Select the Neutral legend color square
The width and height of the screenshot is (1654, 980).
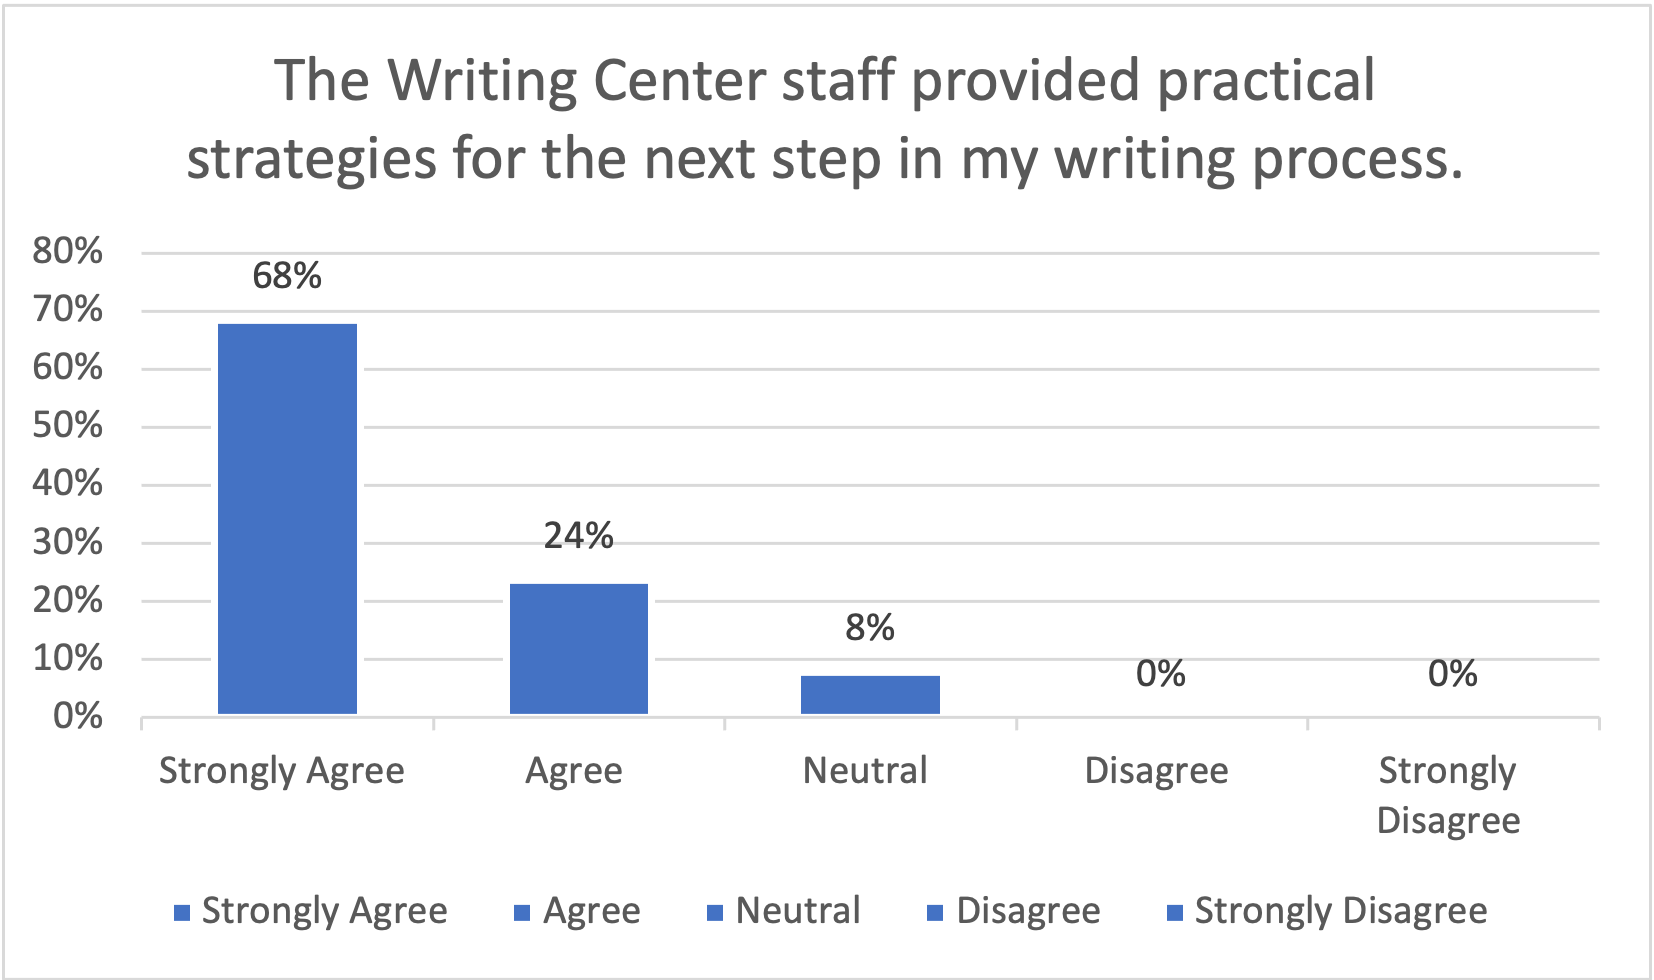pos(715,913)
